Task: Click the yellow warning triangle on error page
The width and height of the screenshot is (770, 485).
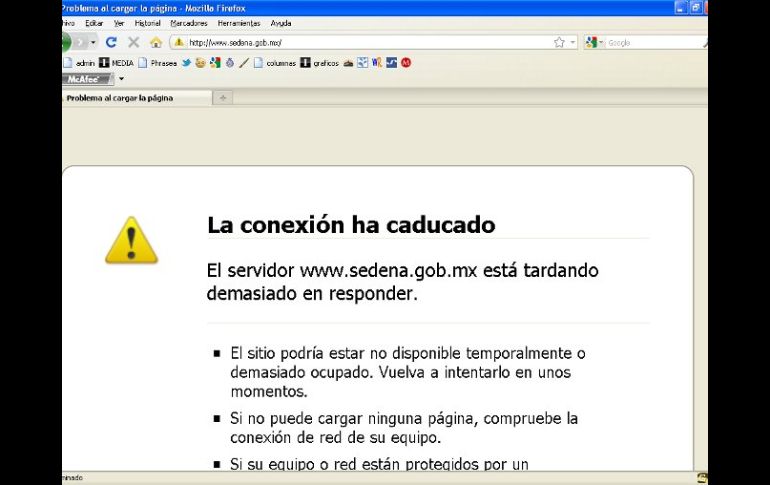Action: point(131,240)
